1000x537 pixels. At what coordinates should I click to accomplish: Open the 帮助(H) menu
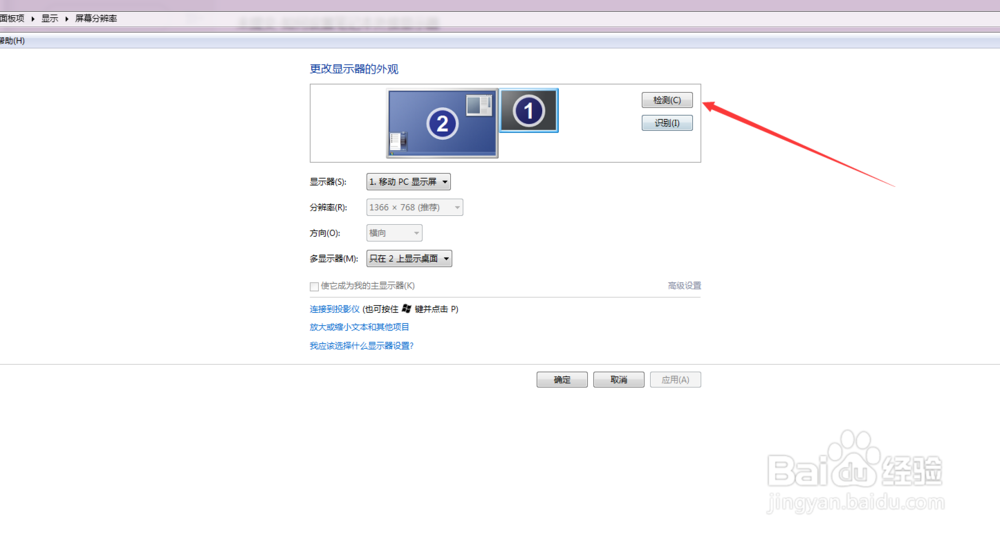click(x=12, y=41)
